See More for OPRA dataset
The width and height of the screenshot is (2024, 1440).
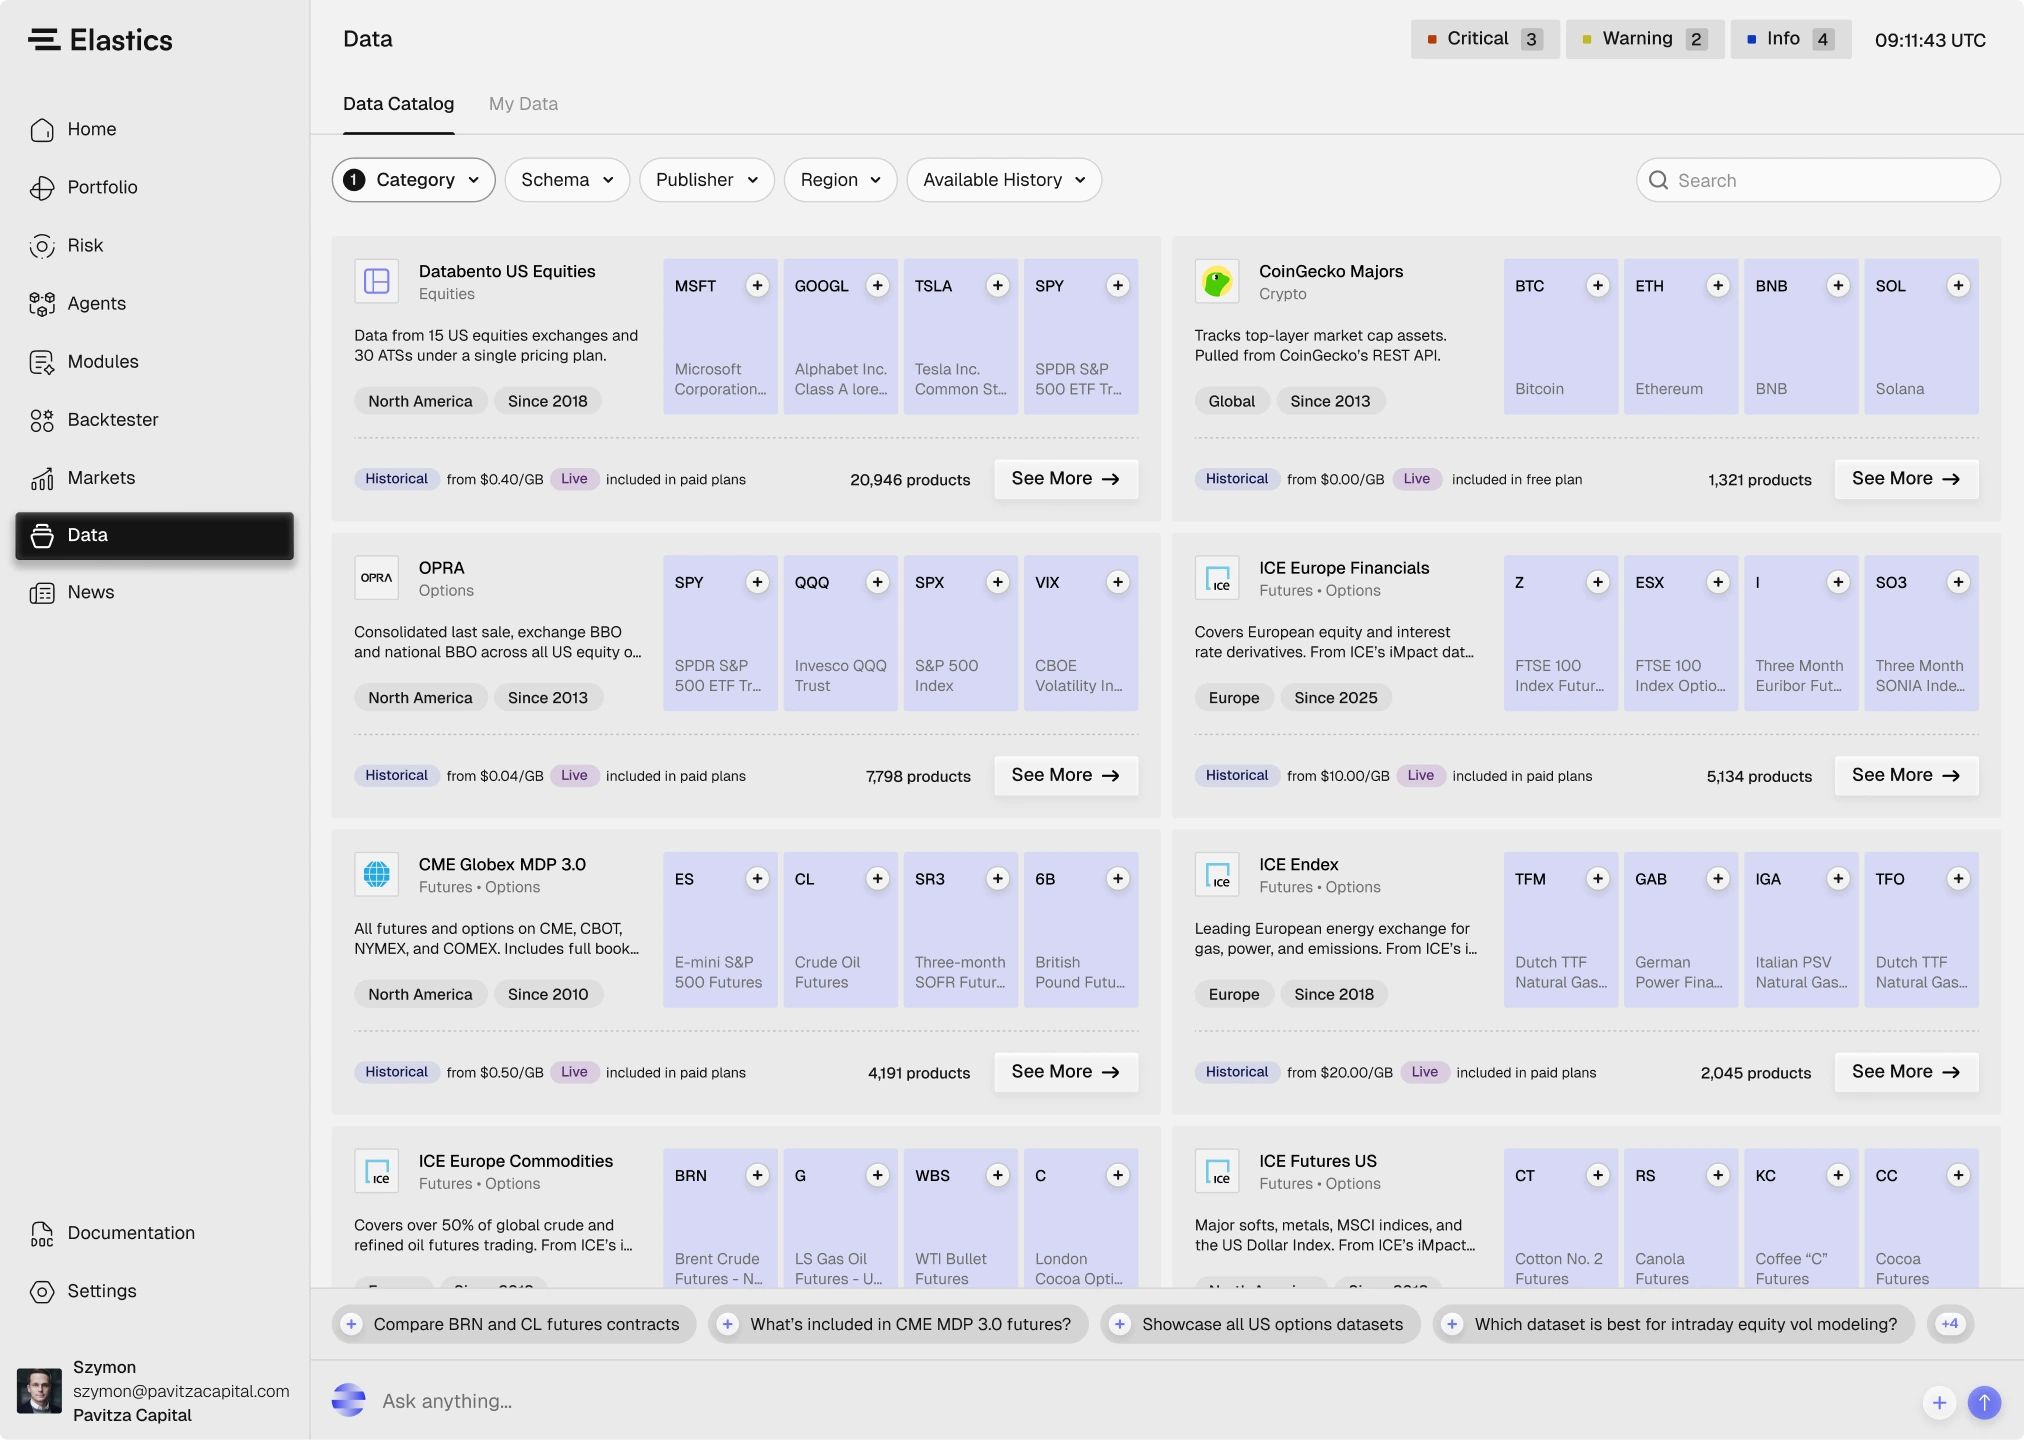(1066, 775)
